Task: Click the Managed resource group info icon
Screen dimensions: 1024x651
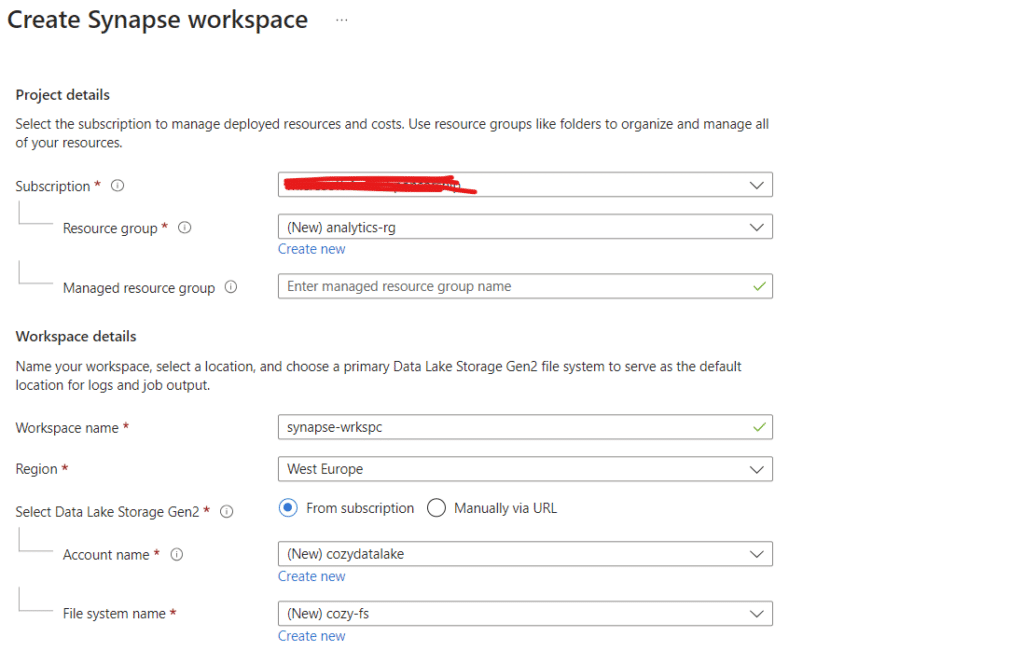Action: coord(231,287)
